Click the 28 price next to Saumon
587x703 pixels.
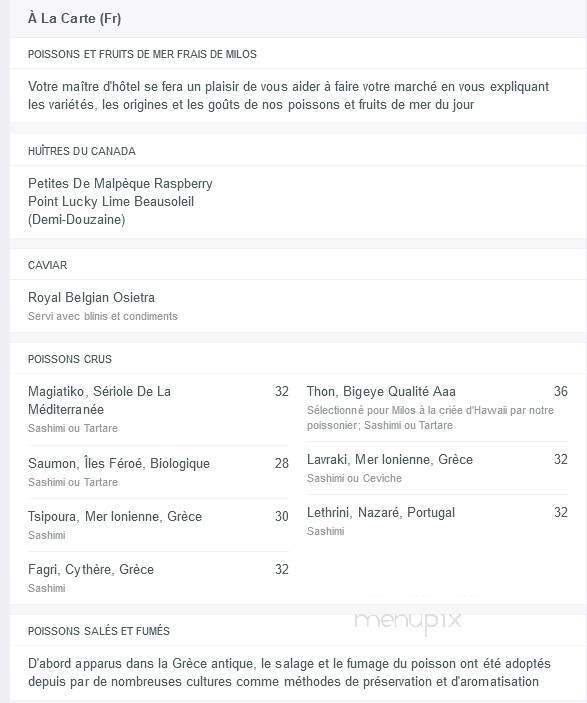tap(282, 463)
